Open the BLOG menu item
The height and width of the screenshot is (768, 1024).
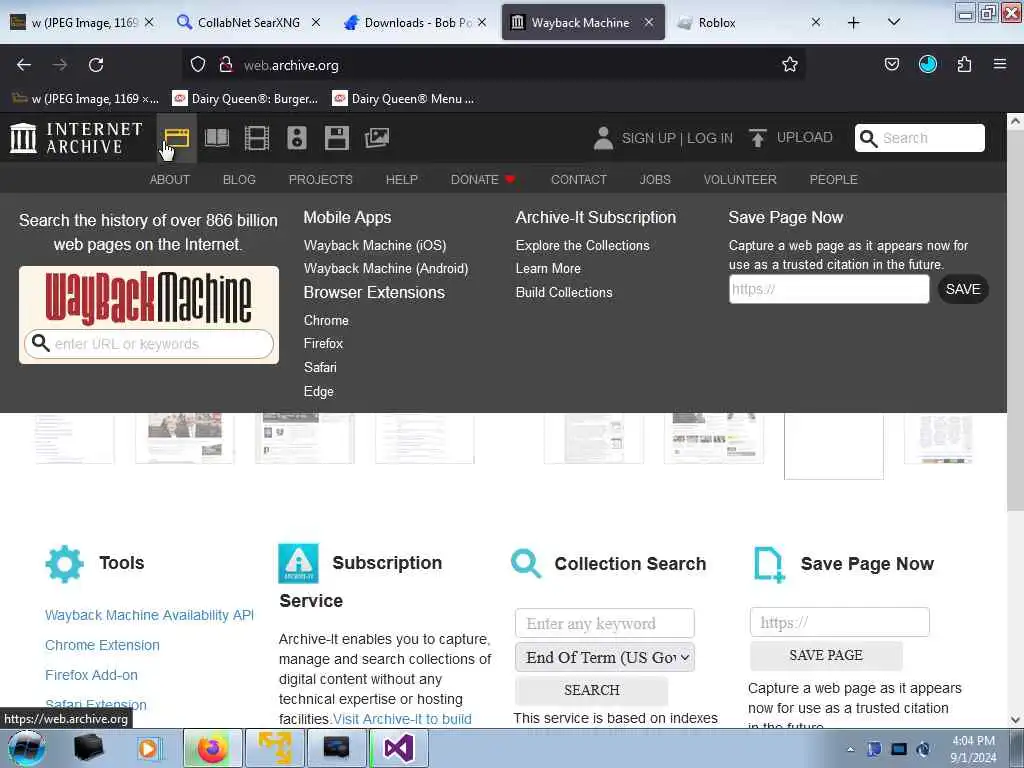pyautogui.click(x=239, y=180)
